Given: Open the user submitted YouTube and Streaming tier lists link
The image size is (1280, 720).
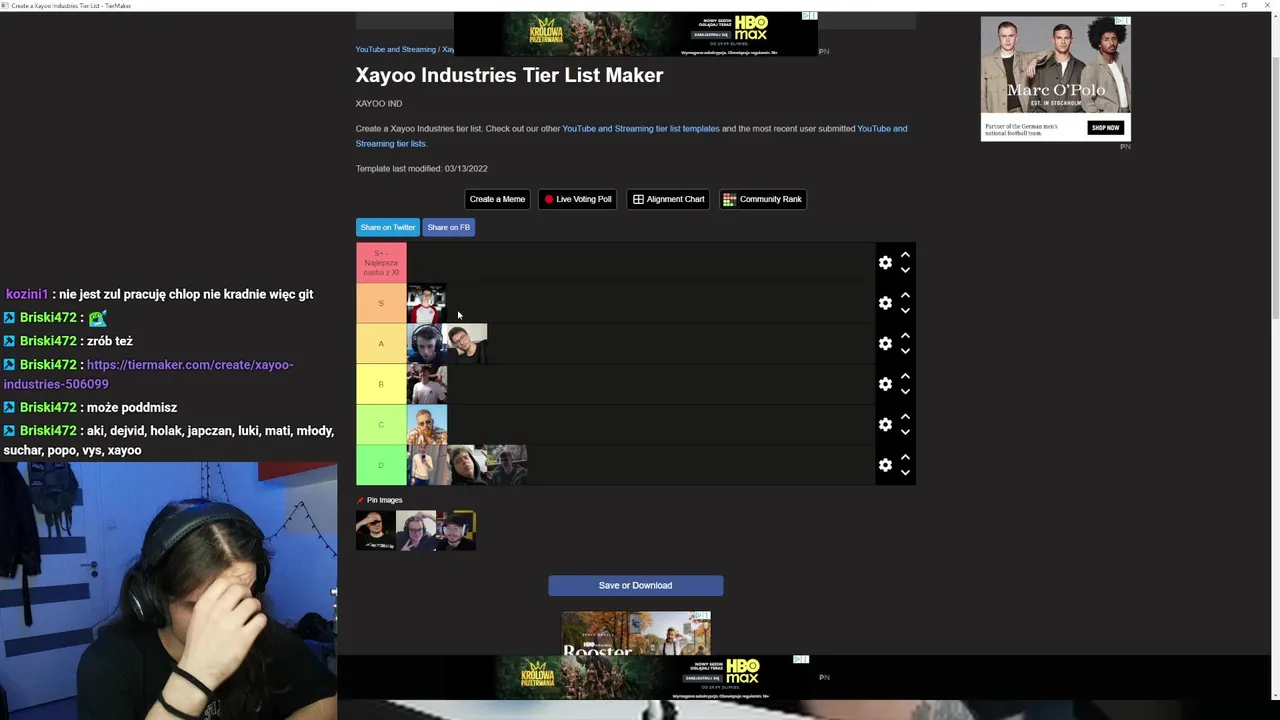Looking at the screenshot, I should pos(631,136).
